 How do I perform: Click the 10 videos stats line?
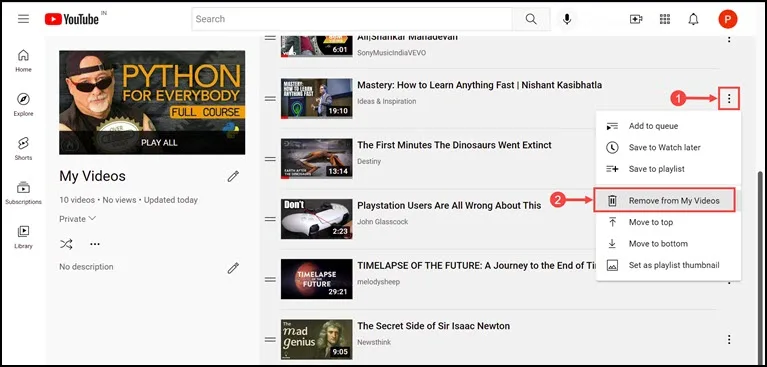pos(129,200)
